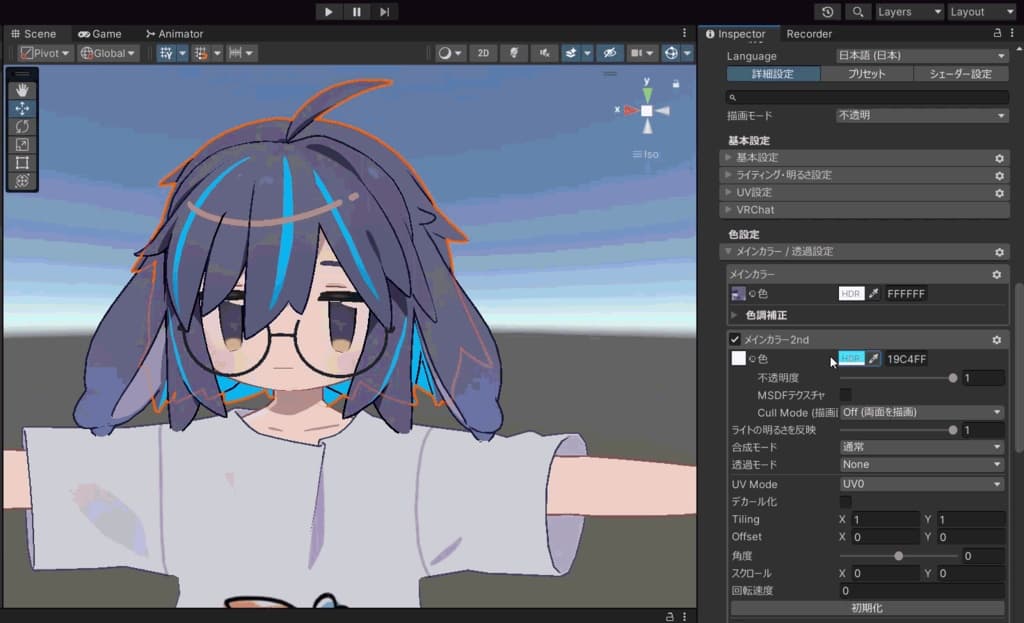The height and width of the screenshot is (623, 1024).
Task: Toggle the Scene view audio icon
Action: tap(545, 52)
